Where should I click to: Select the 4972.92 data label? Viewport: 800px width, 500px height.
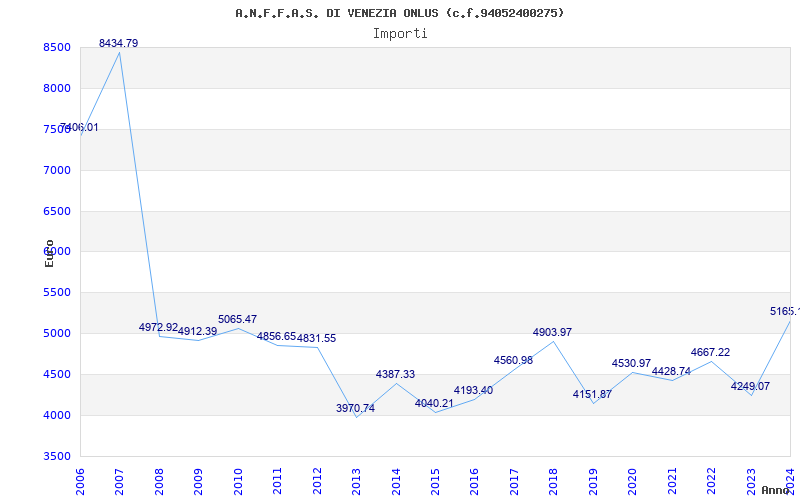click(158, 327)
